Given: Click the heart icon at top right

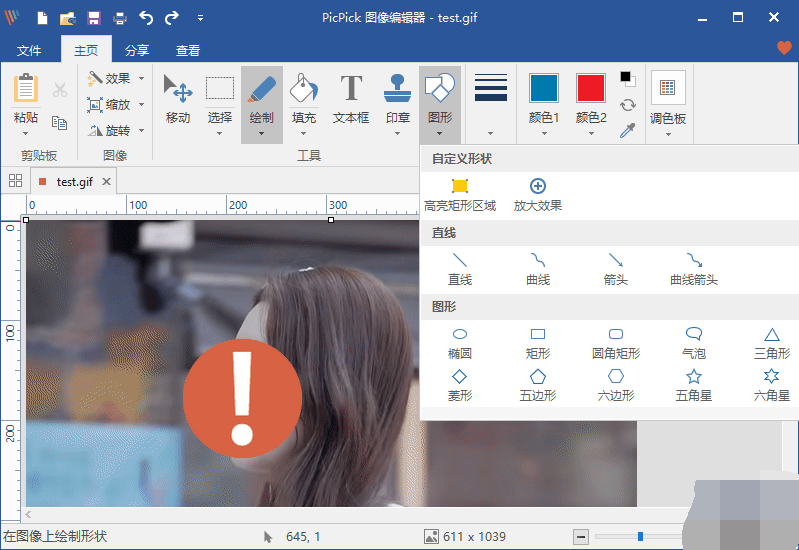Looking at the screenshot, I should pyautogui.click(x=784, y=48).
